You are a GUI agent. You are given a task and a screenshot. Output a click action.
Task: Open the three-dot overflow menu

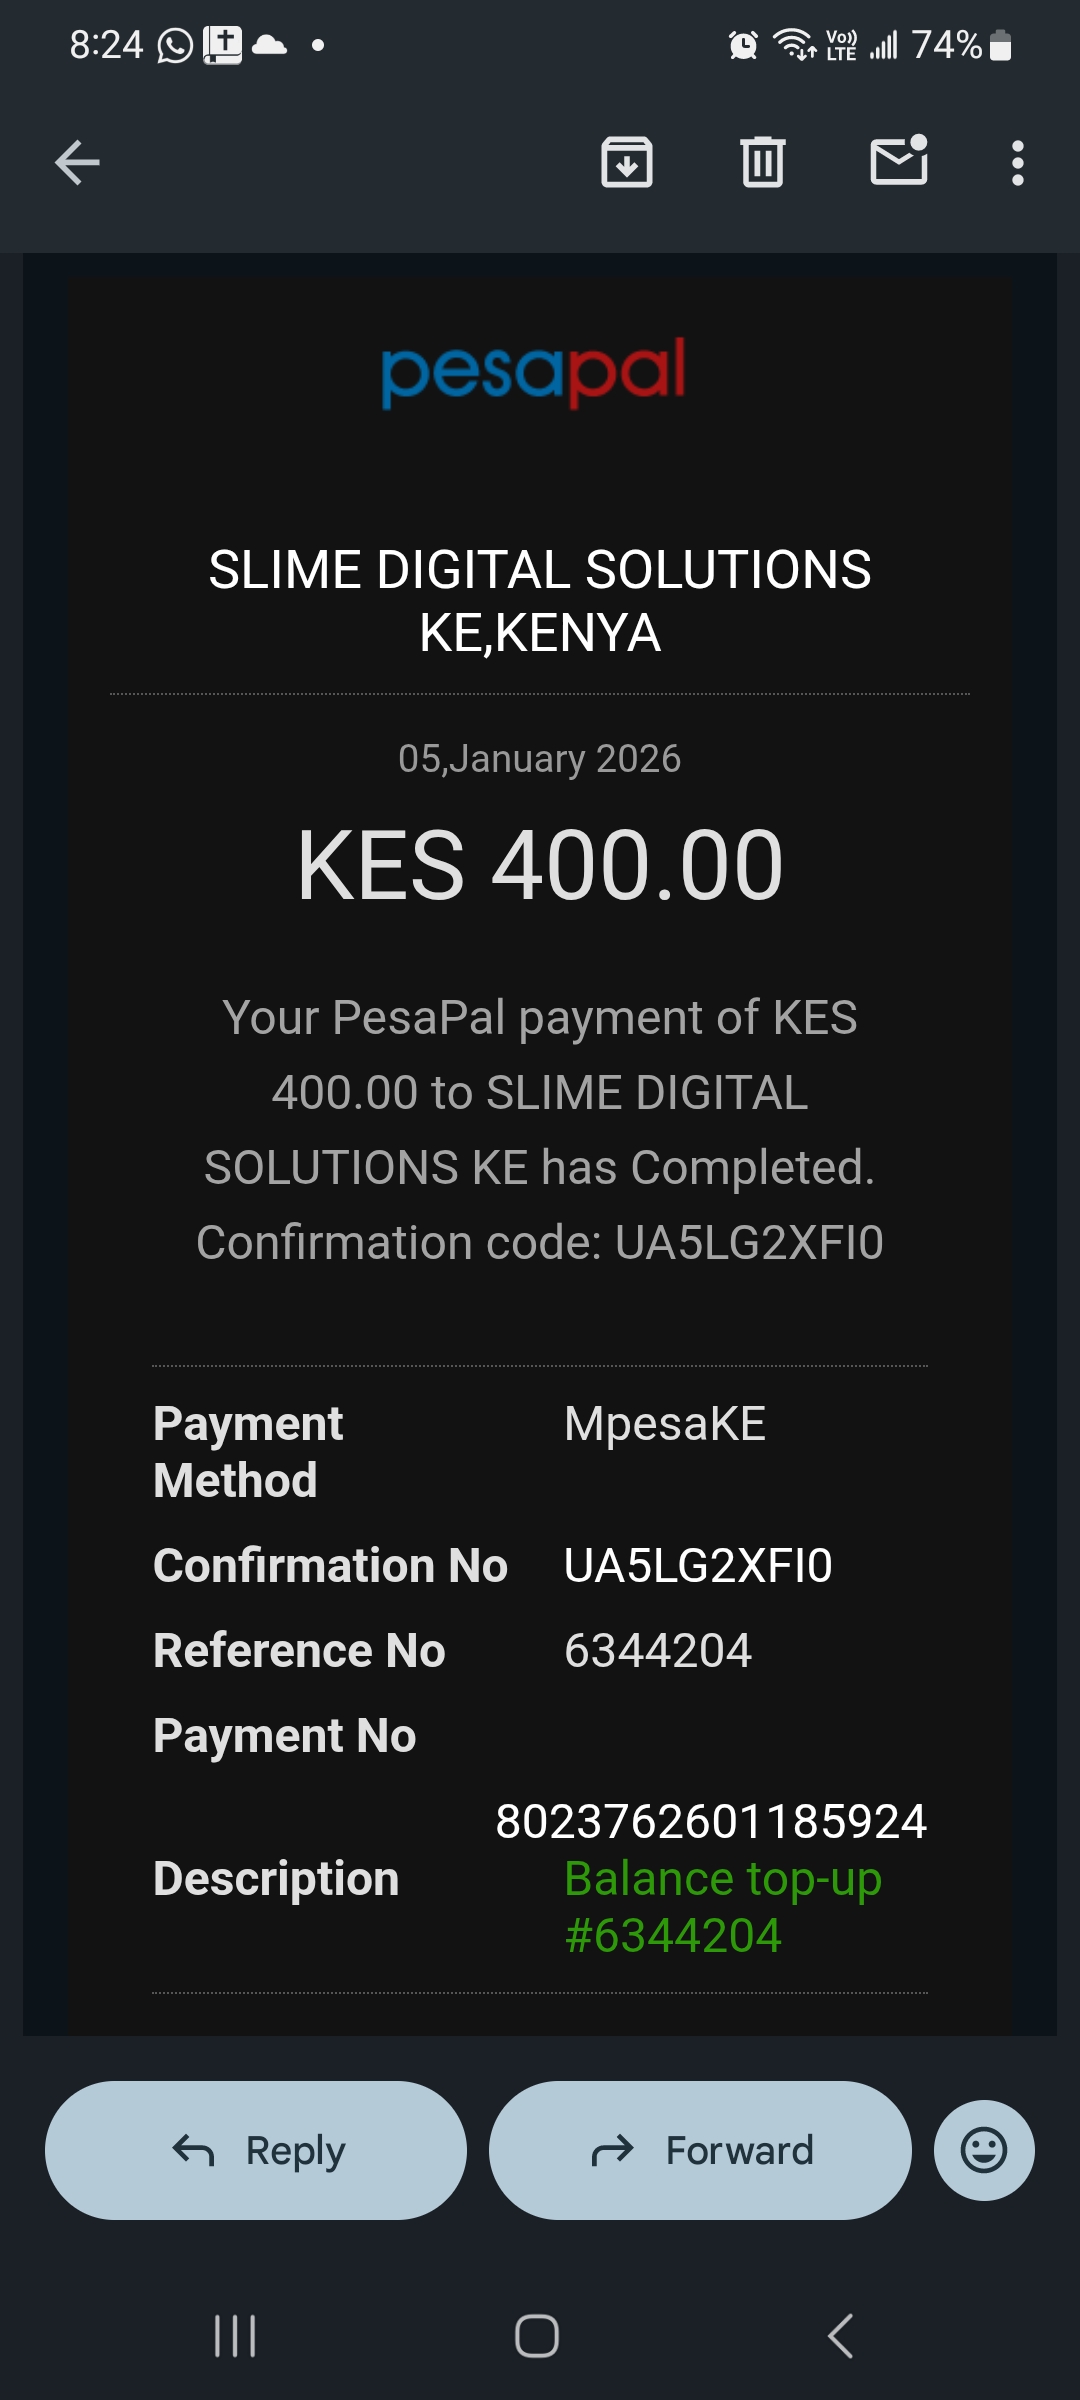pyautogui.click(x=1018, y=163)
